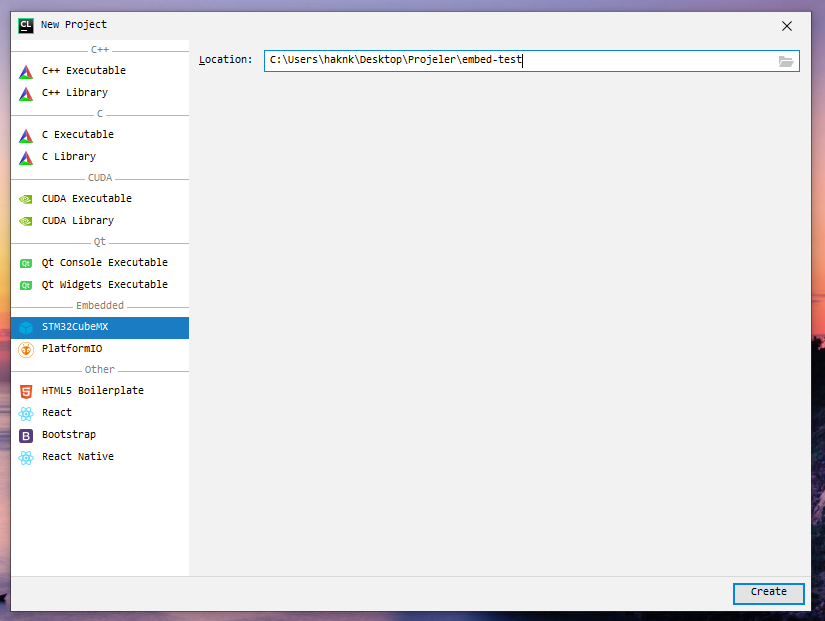Click the C Library CMake icon
This screenshot has width=825, height=621.
(26, 158)
